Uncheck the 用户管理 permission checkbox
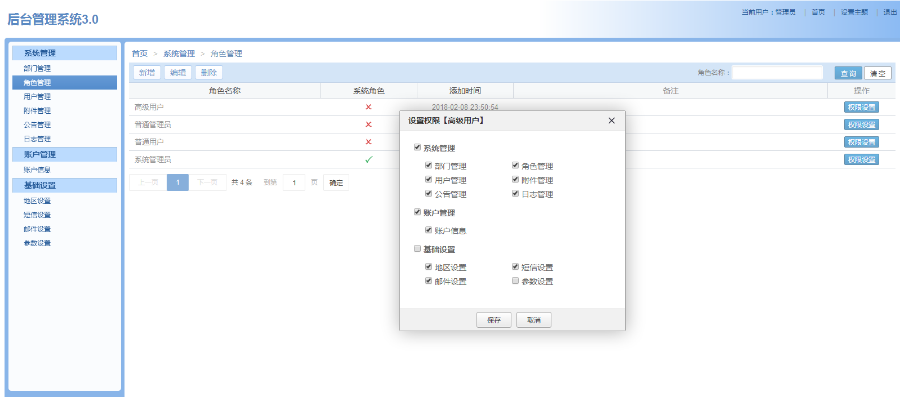Viewport: 900px width, 397px height. click(428, 180)
